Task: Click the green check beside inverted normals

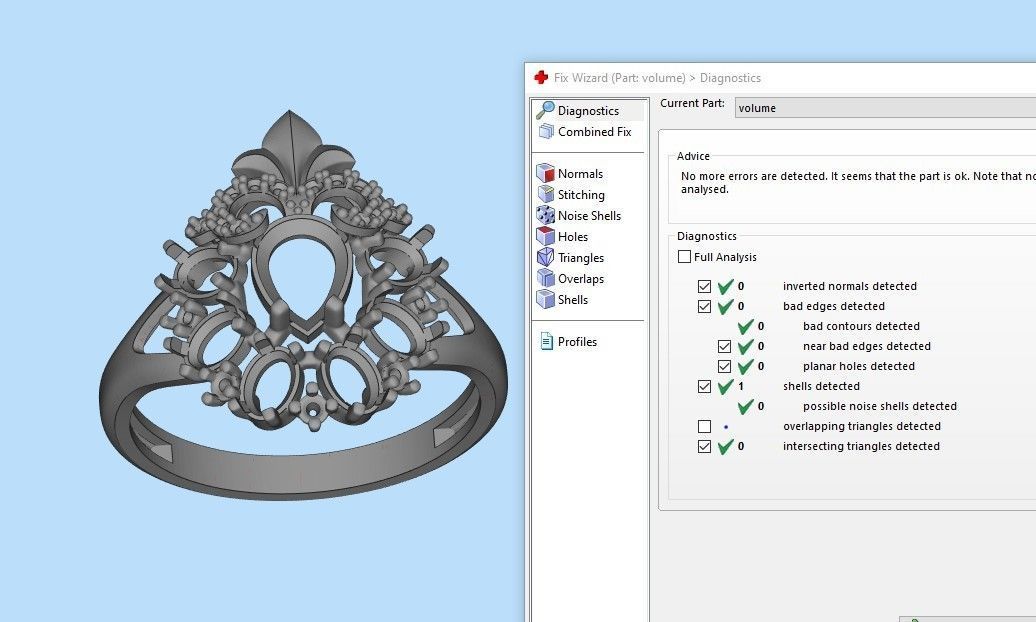Action: point(725,286)
